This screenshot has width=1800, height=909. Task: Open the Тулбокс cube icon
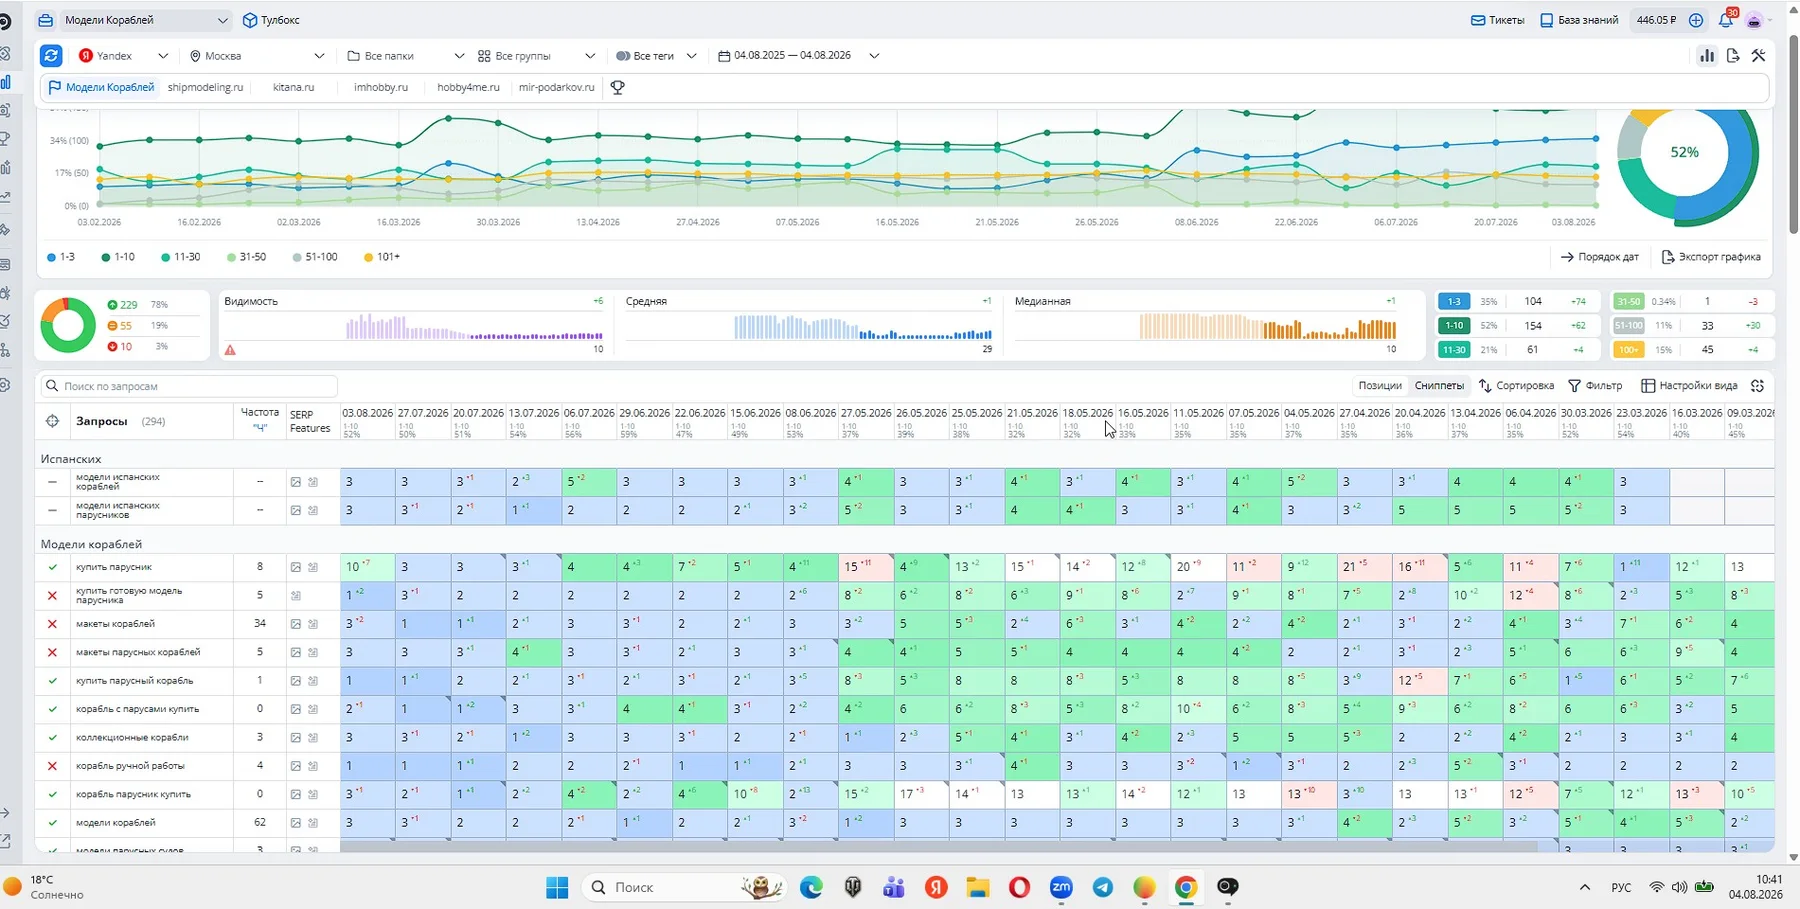250,20
